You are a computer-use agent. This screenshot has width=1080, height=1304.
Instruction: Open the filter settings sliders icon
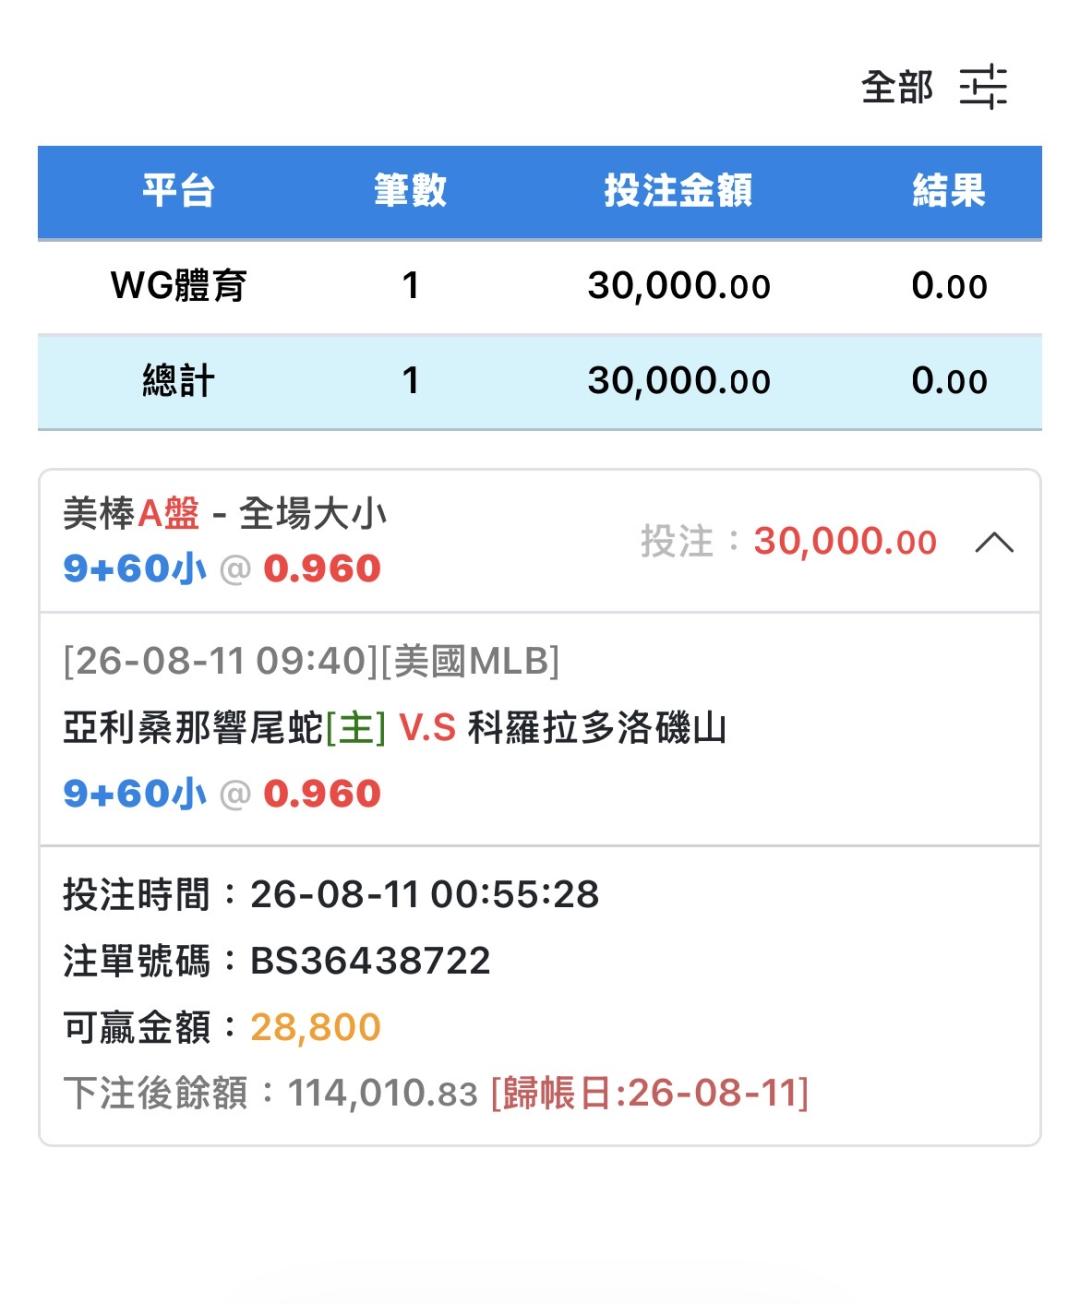(983, 87)
